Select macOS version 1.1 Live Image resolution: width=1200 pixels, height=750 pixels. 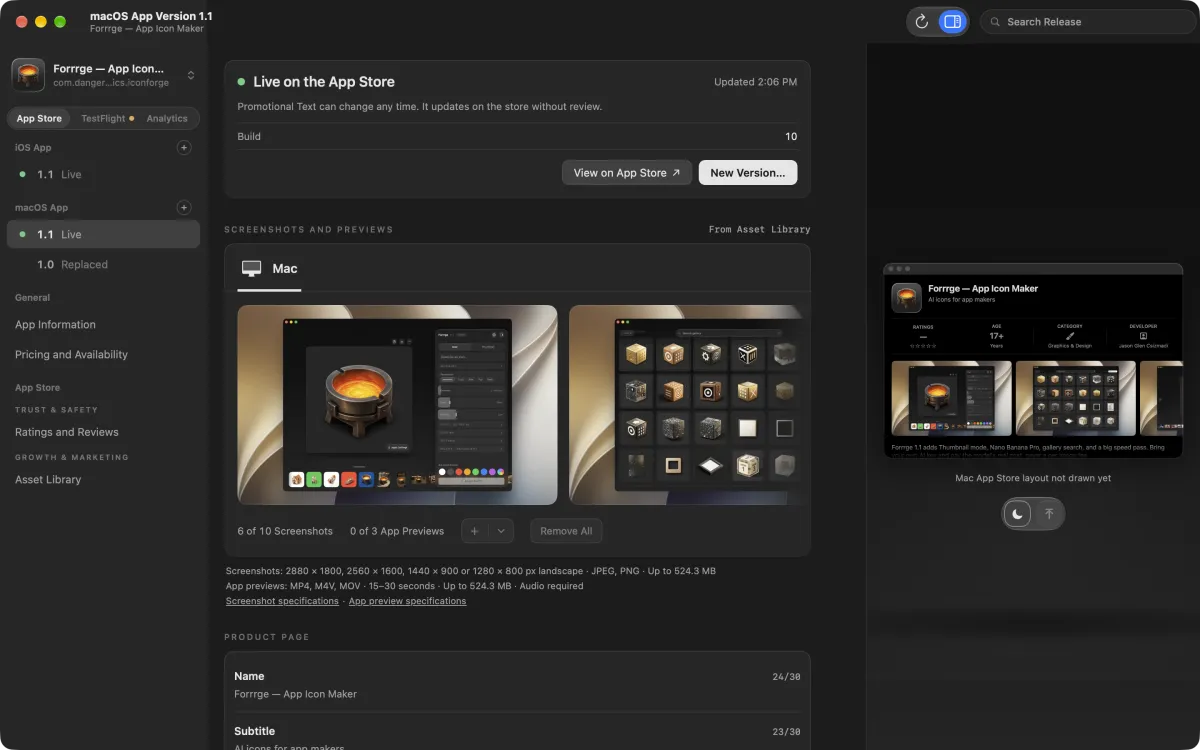click(103, 234)
